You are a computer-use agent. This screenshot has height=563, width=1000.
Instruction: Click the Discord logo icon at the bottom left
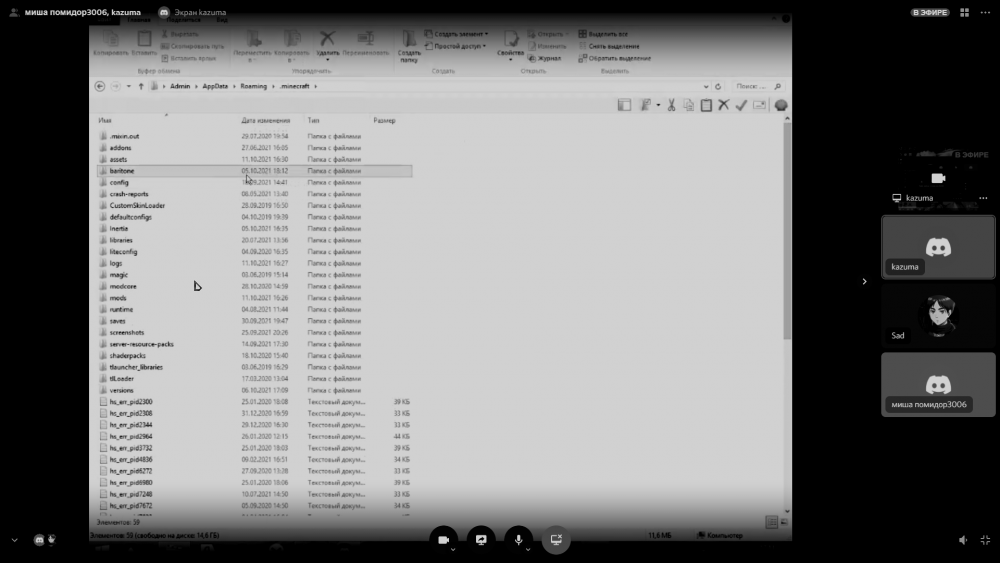(x=39, y=540)
